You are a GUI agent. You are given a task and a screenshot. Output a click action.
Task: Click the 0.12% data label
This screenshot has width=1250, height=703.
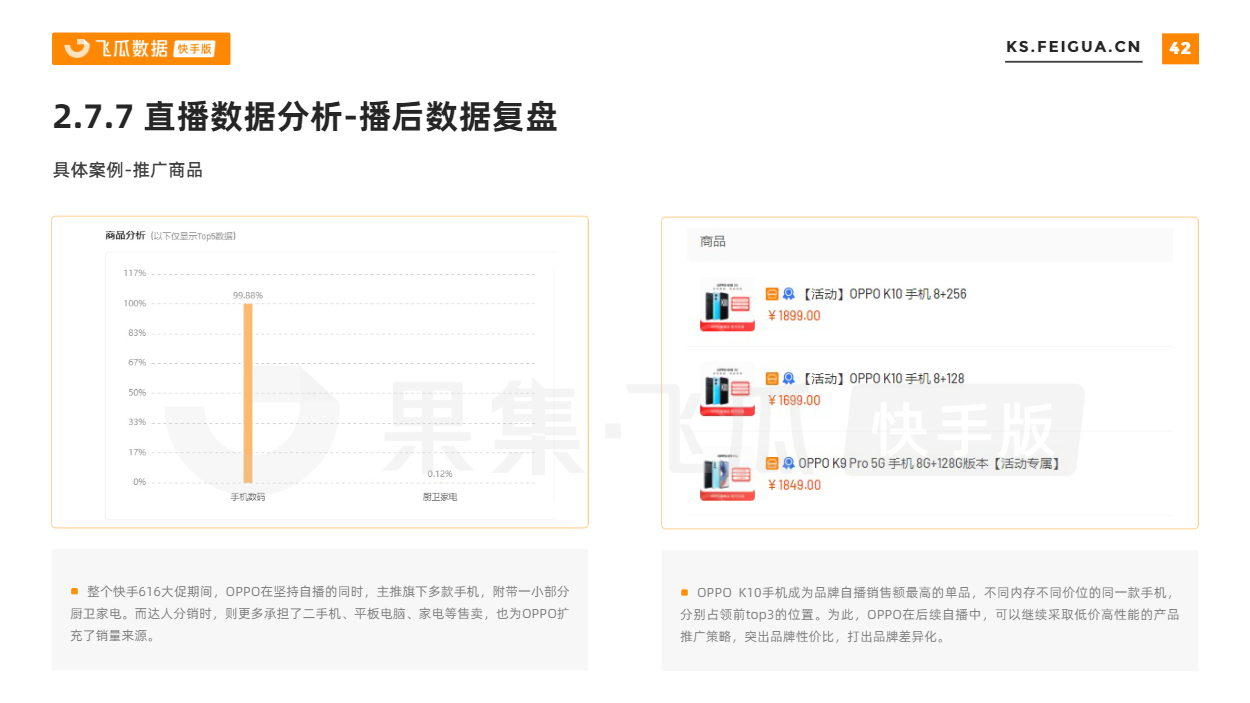(x=440, y=473)
